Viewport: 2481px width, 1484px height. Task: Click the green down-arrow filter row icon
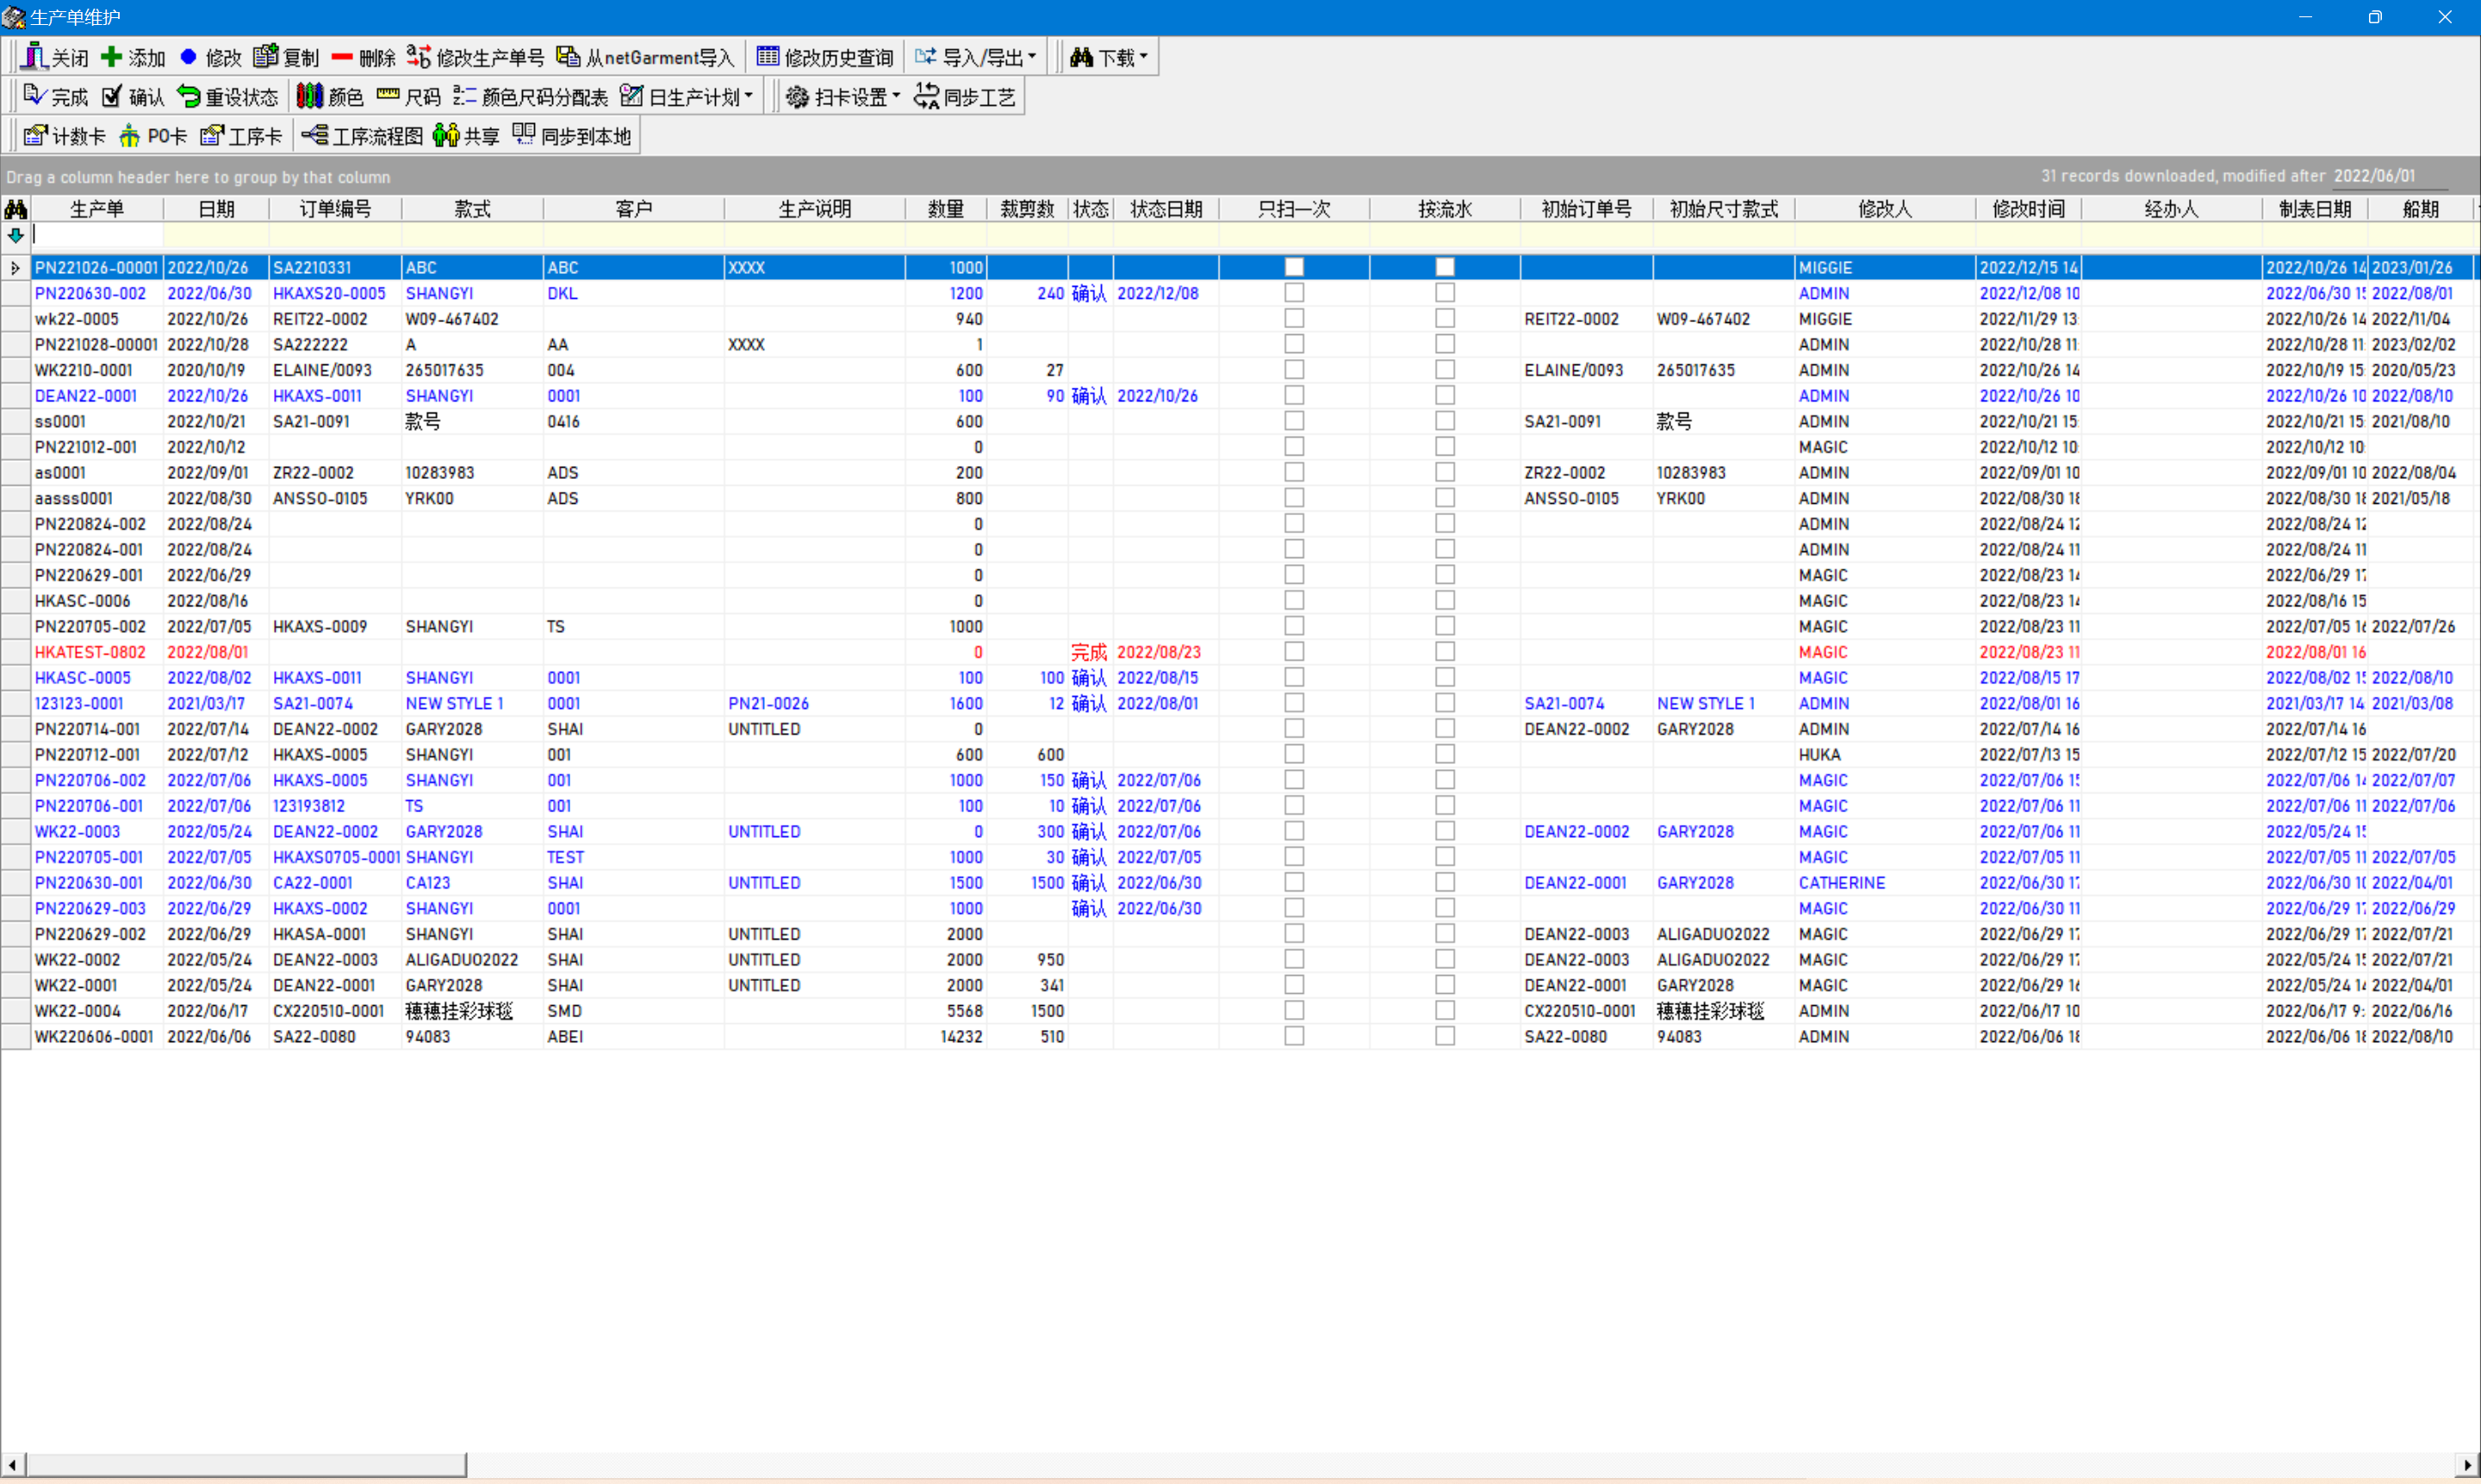click(x=16, y=236)
